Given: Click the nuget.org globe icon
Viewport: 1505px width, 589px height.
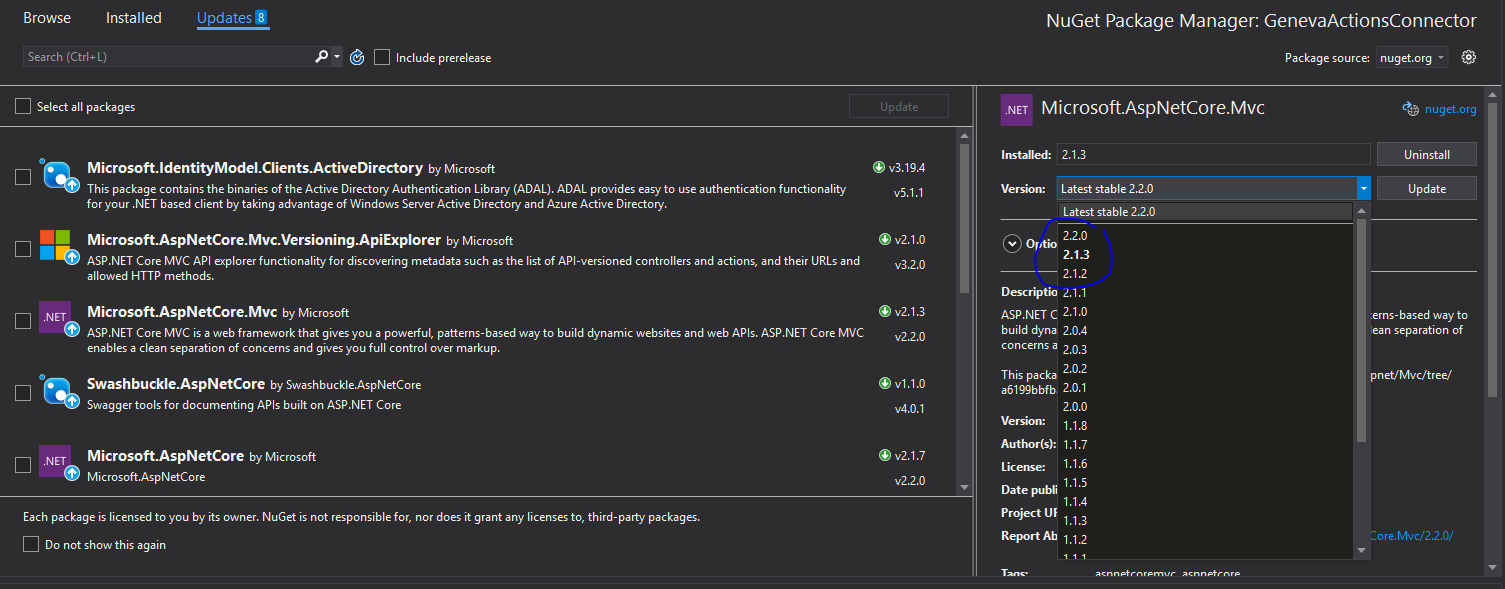Looking at the screenshot, I should pos(1411,109).
